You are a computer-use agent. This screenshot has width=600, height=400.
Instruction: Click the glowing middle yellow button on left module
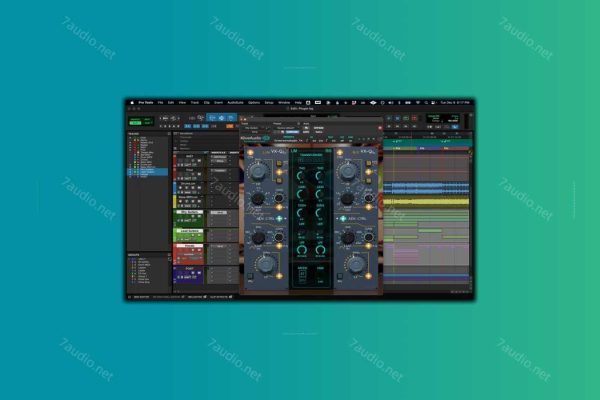[279, 172]
